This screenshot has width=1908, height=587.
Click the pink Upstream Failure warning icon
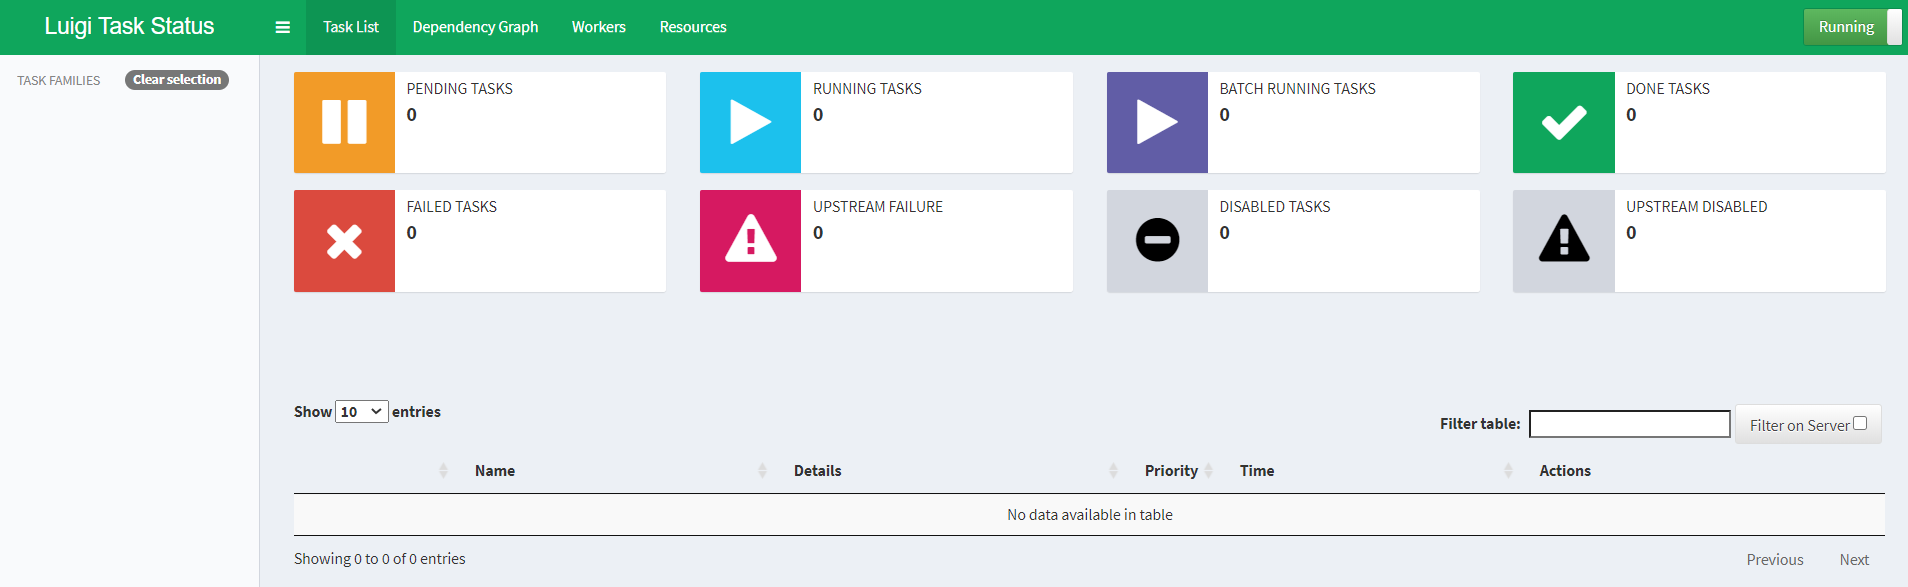tap(750, 241)
